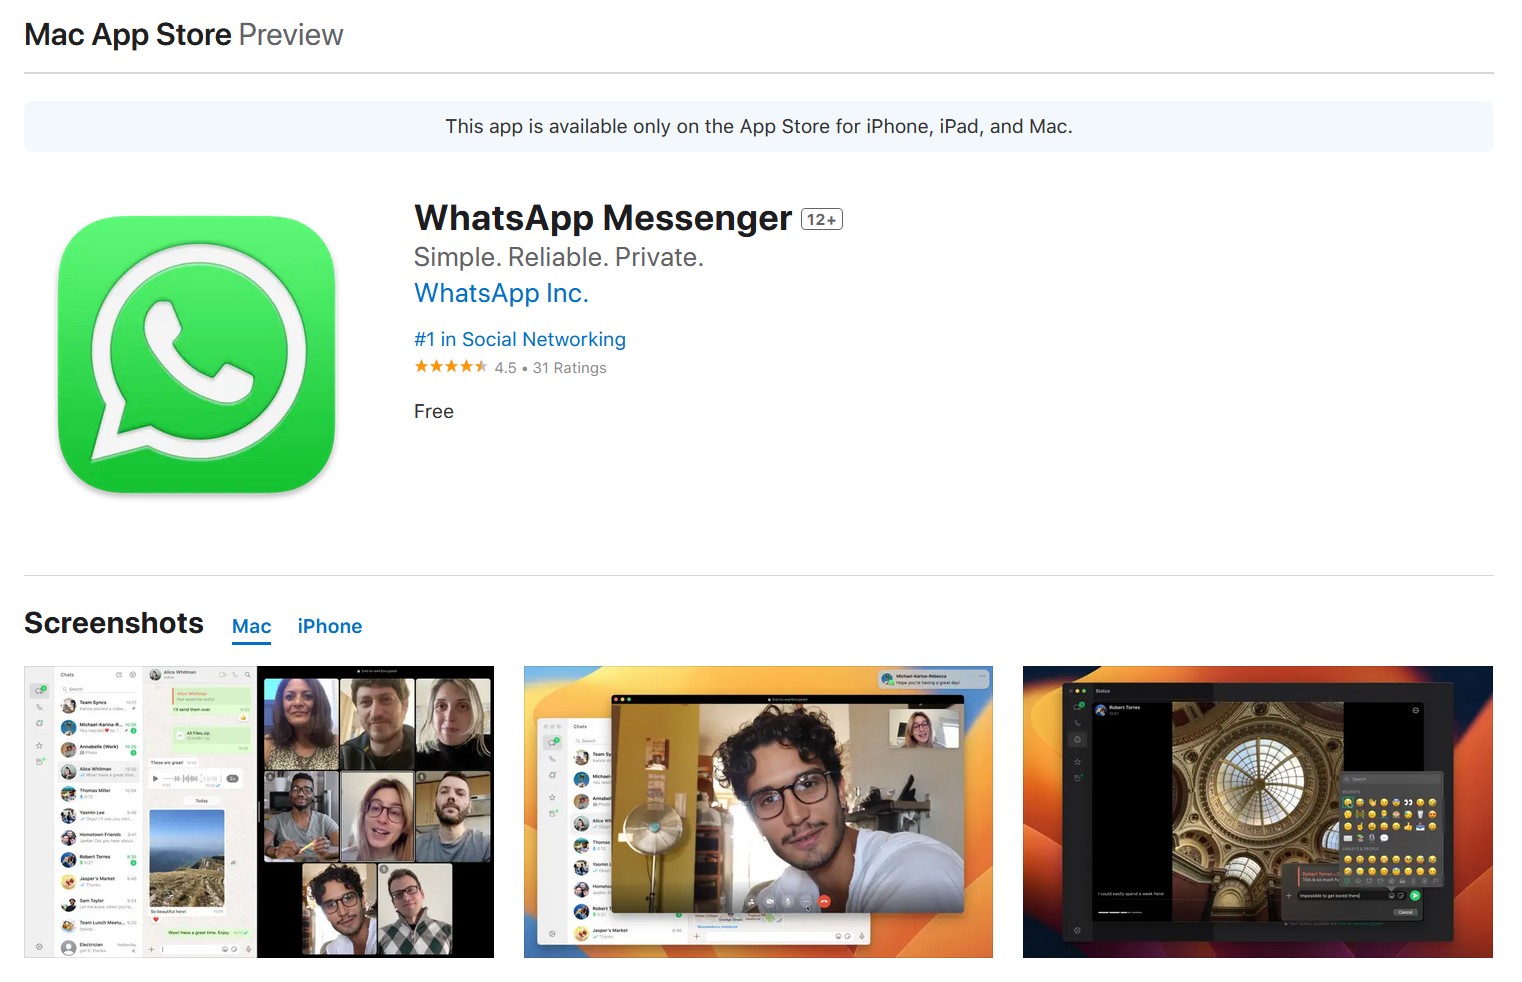Click the 12+ age rating badge

[x=821, y=220]
